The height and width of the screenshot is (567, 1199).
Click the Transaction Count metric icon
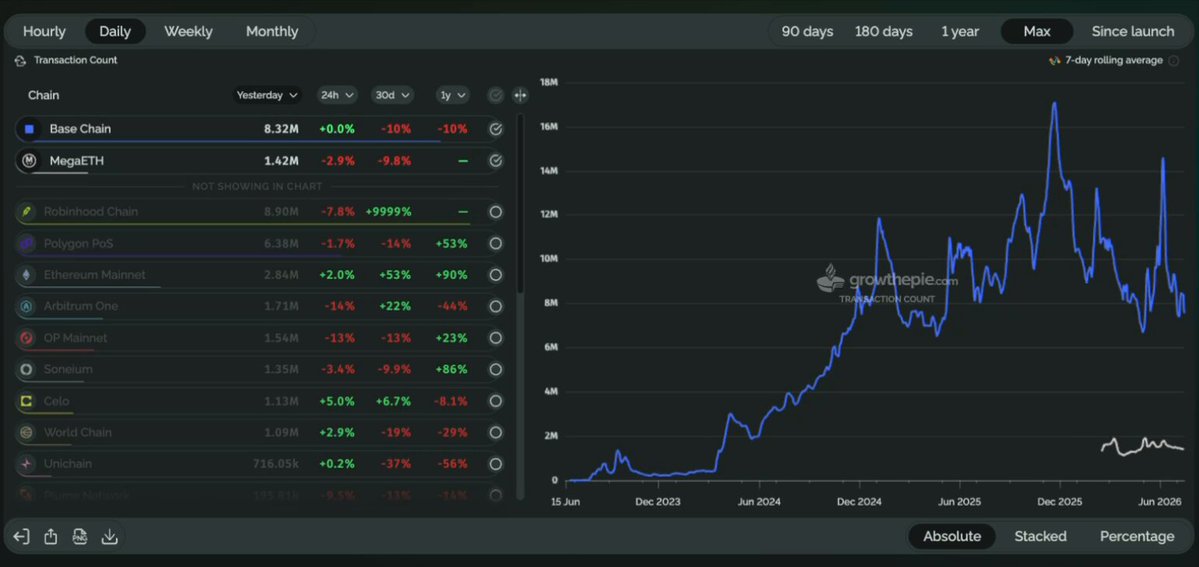[x=21, y=60]
